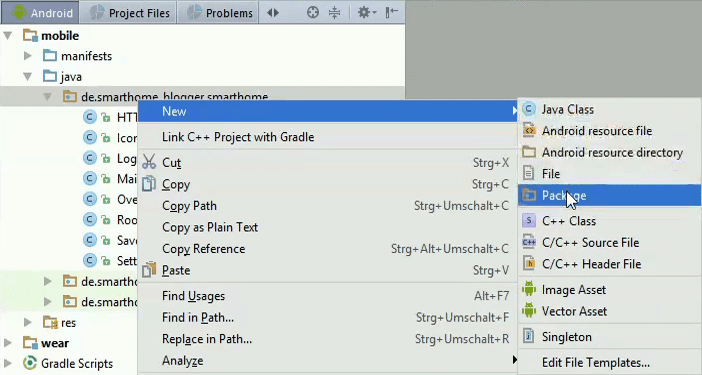Open the Analyze submenu
Screen dimensions: 702x375
point(328,360)
